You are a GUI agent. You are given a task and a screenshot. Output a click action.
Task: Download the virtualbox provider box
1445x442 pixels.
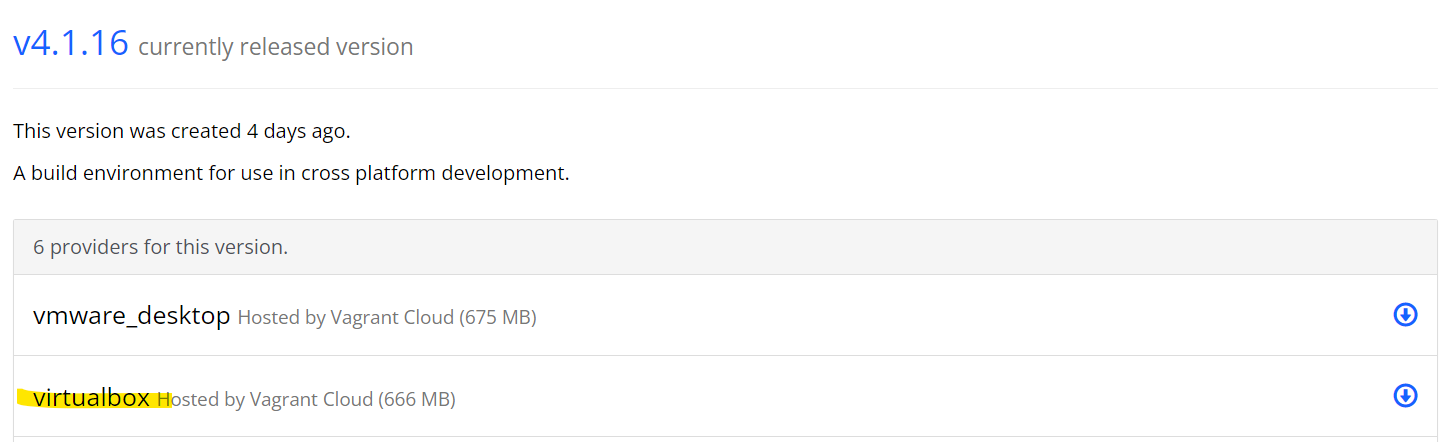click(1405, 396)
